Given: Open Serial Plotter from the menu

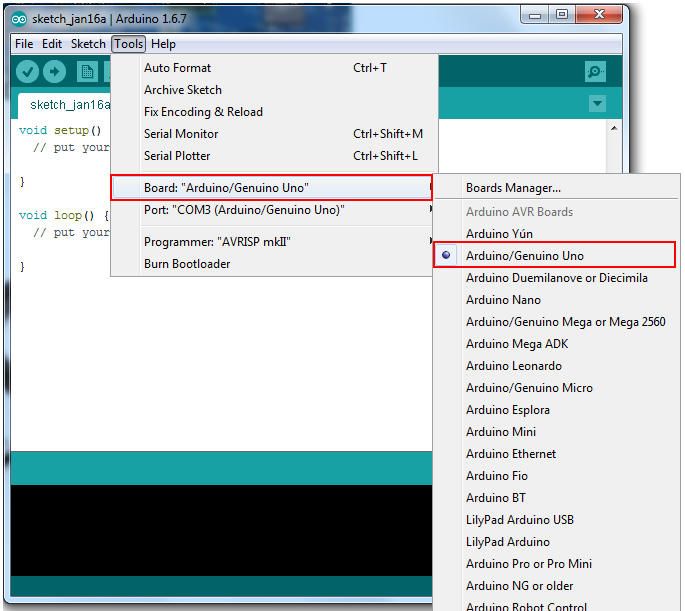Looking at the screenshot, I should pos(272,156).
